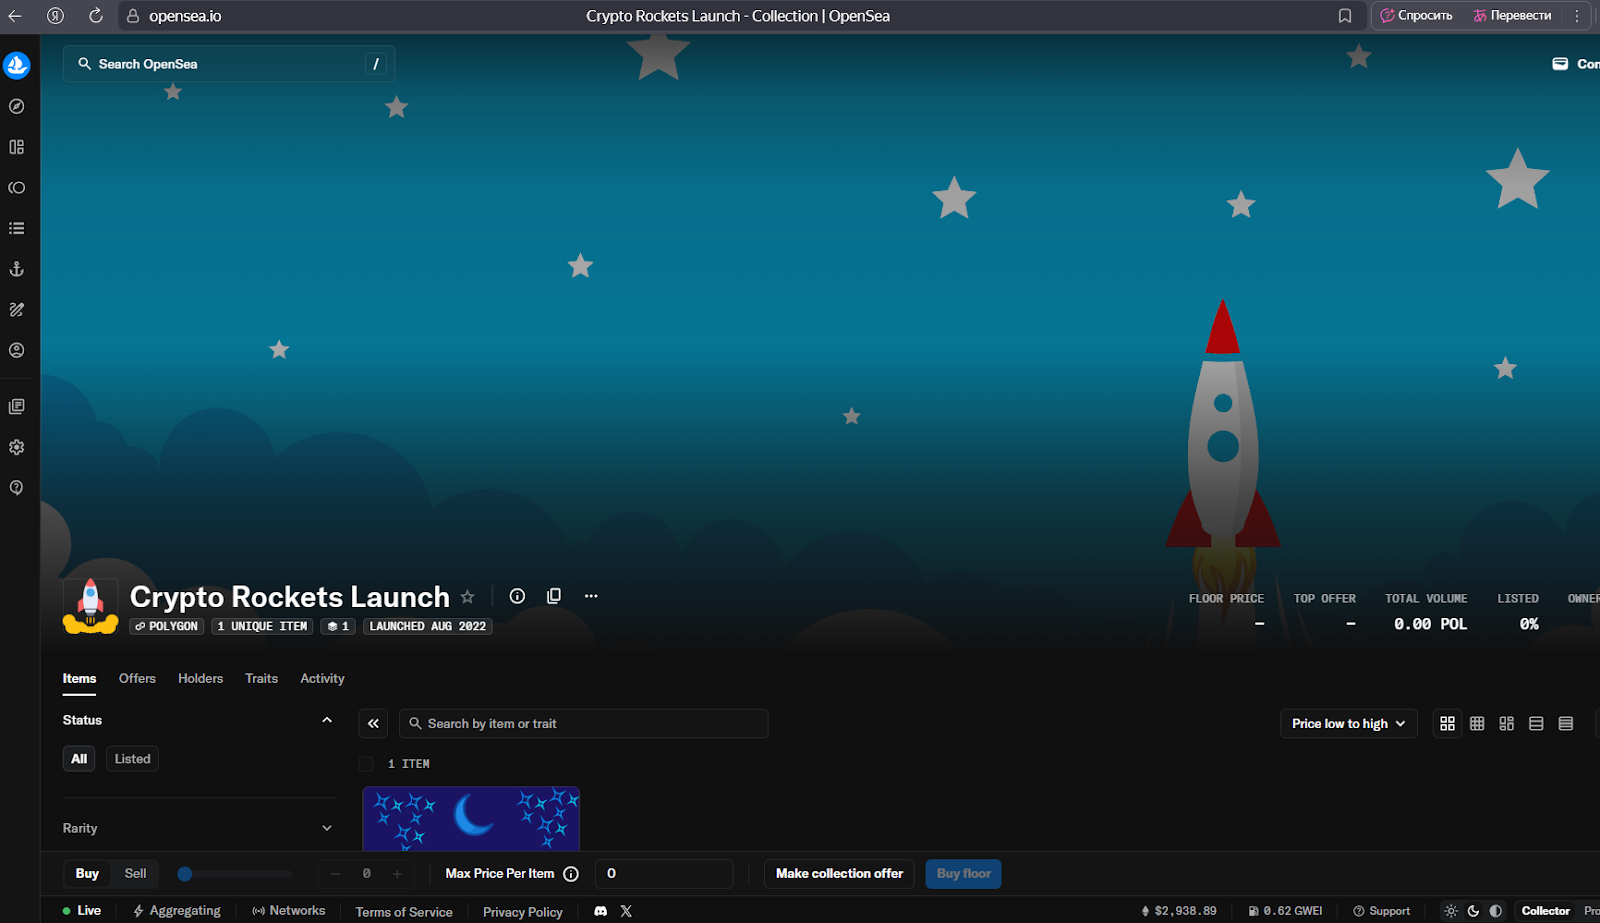The image size is (1600, 923).
Task: Open Discord link icon in footer
Action: 601,911
